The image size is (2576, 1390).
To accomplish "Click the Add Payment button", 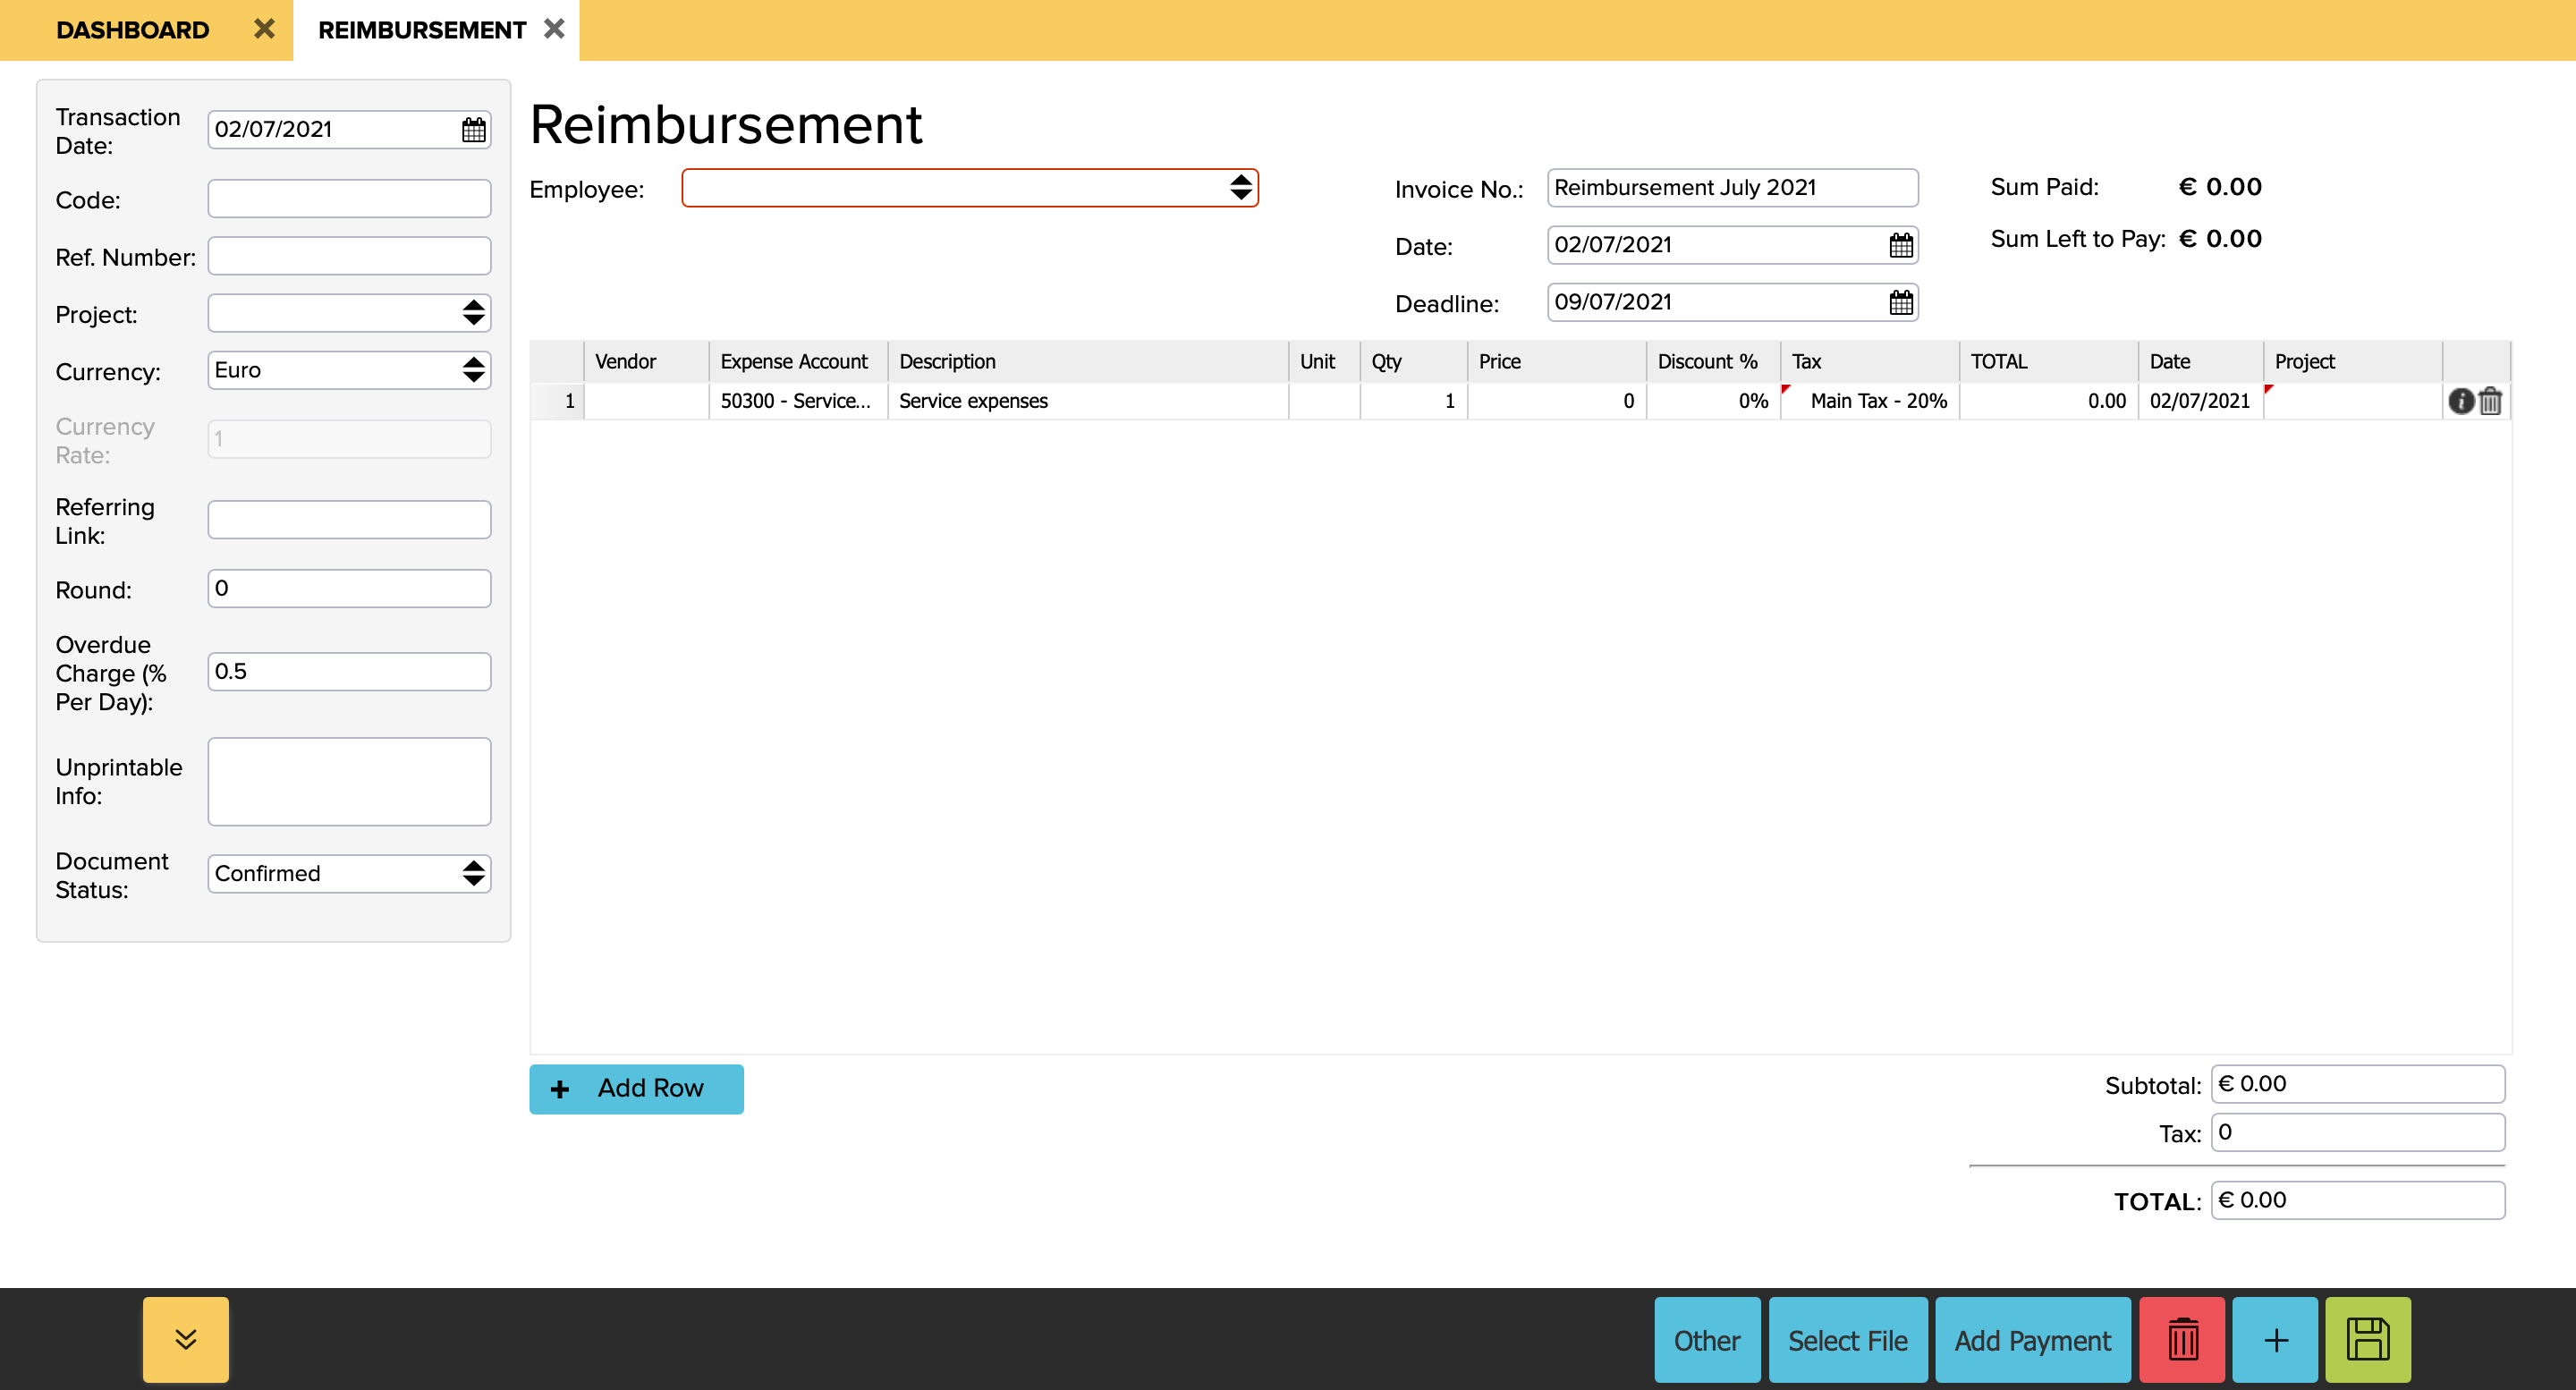I will [2033, 1339].
